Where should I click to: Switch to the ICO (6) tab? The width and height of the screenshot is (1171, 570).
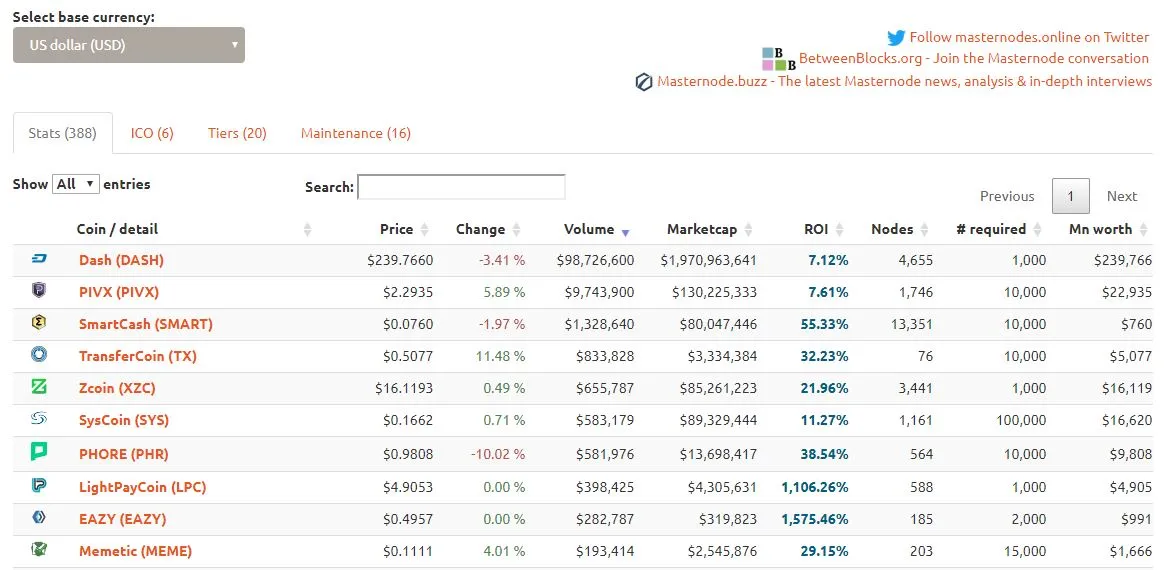coord(152,133)
